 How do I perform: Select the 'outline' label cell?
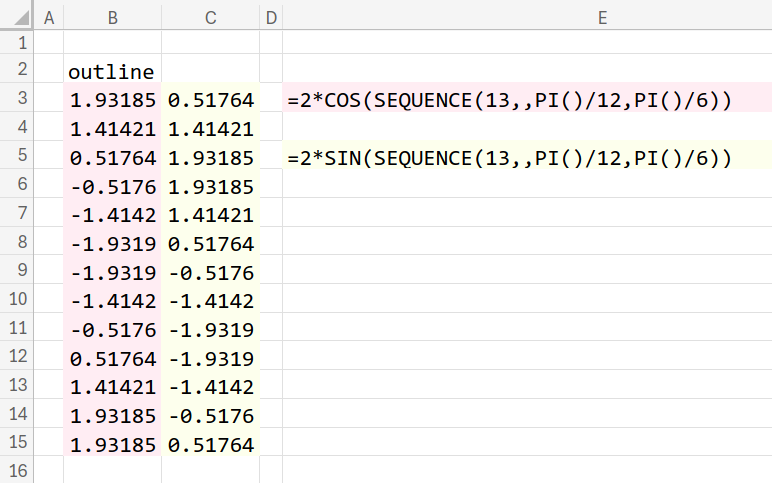[112, 72]
